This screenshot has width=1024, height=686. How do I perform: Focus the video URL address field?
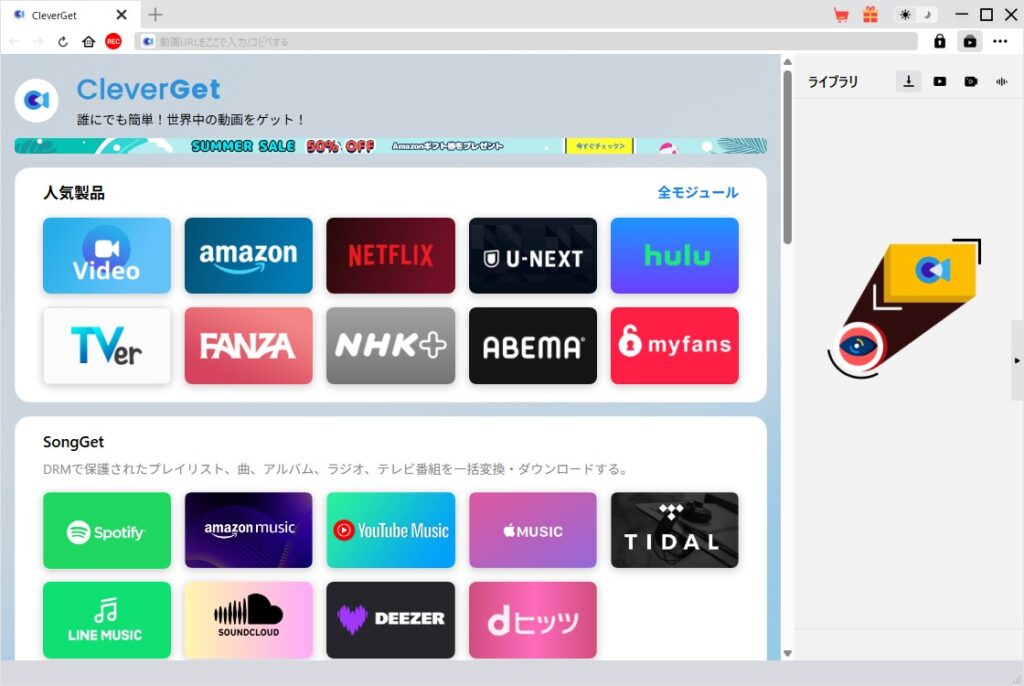tap(526, 41)
